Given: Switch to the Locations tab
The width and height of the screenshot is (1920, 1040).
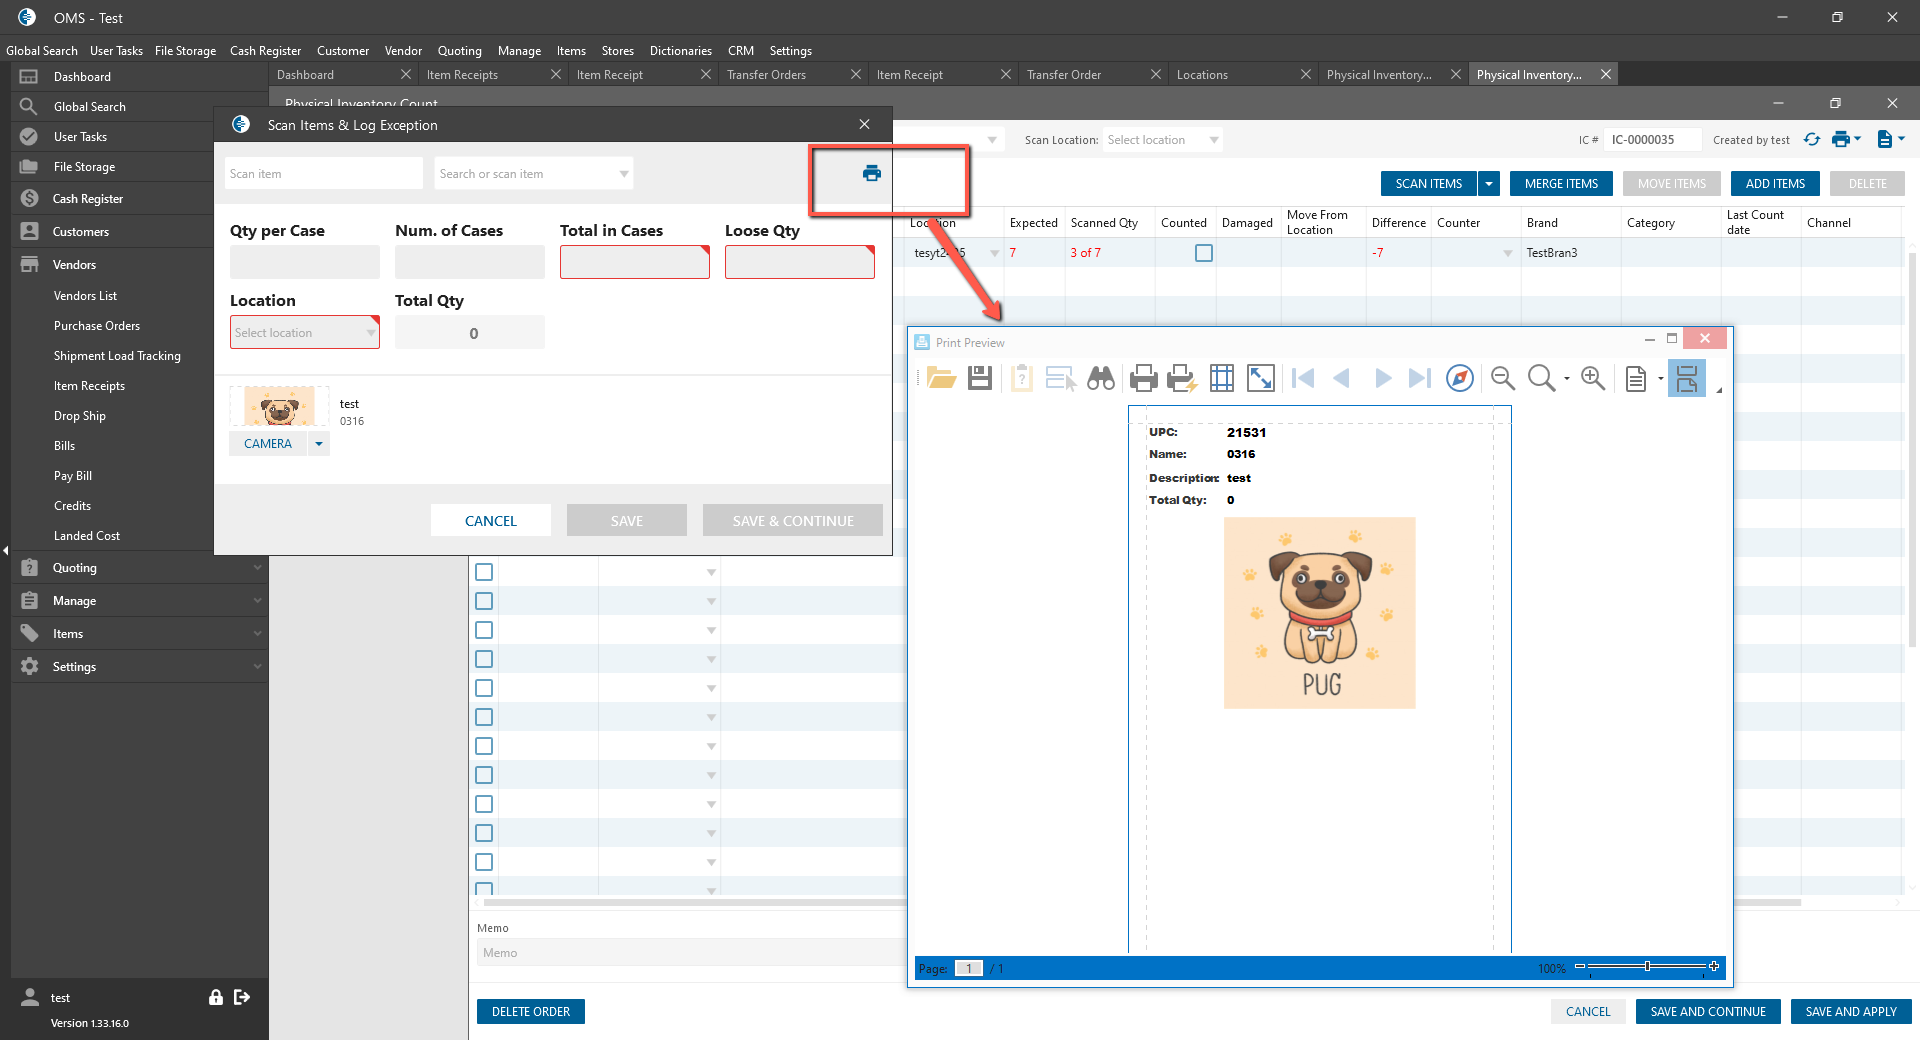Looking at the screenshot, I should click(x=1202, y=75).
